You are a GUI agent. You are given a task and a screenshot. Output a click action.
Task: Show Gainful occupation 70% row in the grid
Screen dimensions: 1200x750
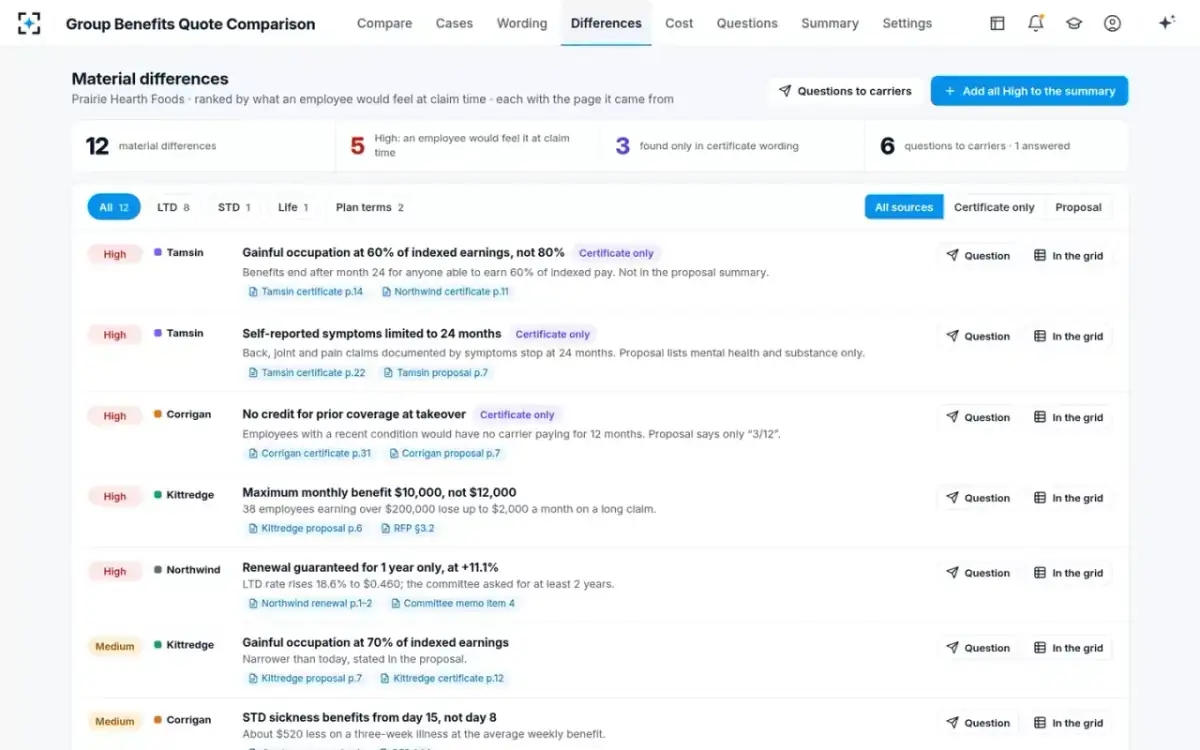tap(1068, 648)
